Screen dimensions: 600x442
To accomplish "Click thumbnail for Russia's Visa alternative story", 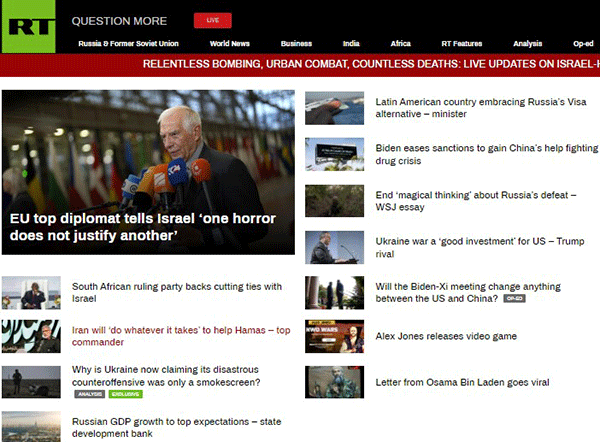I will point(334,108).
